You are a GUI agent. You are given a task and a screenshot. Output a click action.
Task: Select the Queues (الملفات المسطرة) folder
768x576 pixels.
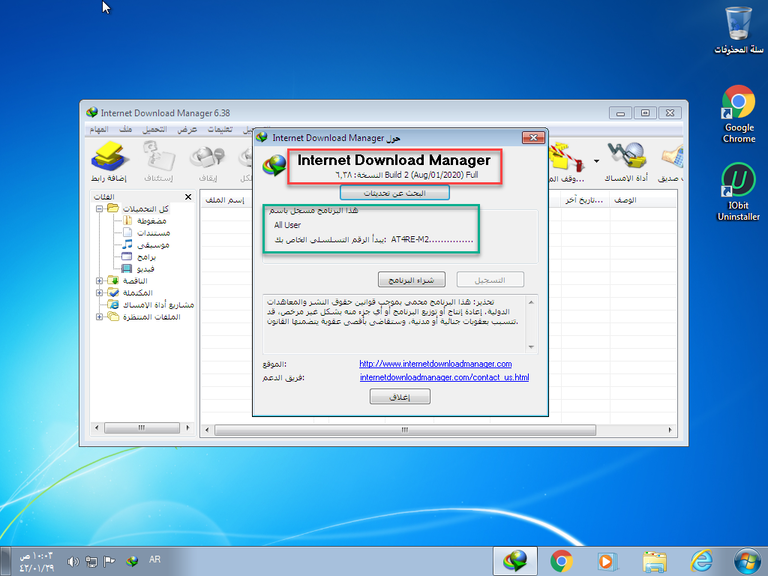point(144,317)
